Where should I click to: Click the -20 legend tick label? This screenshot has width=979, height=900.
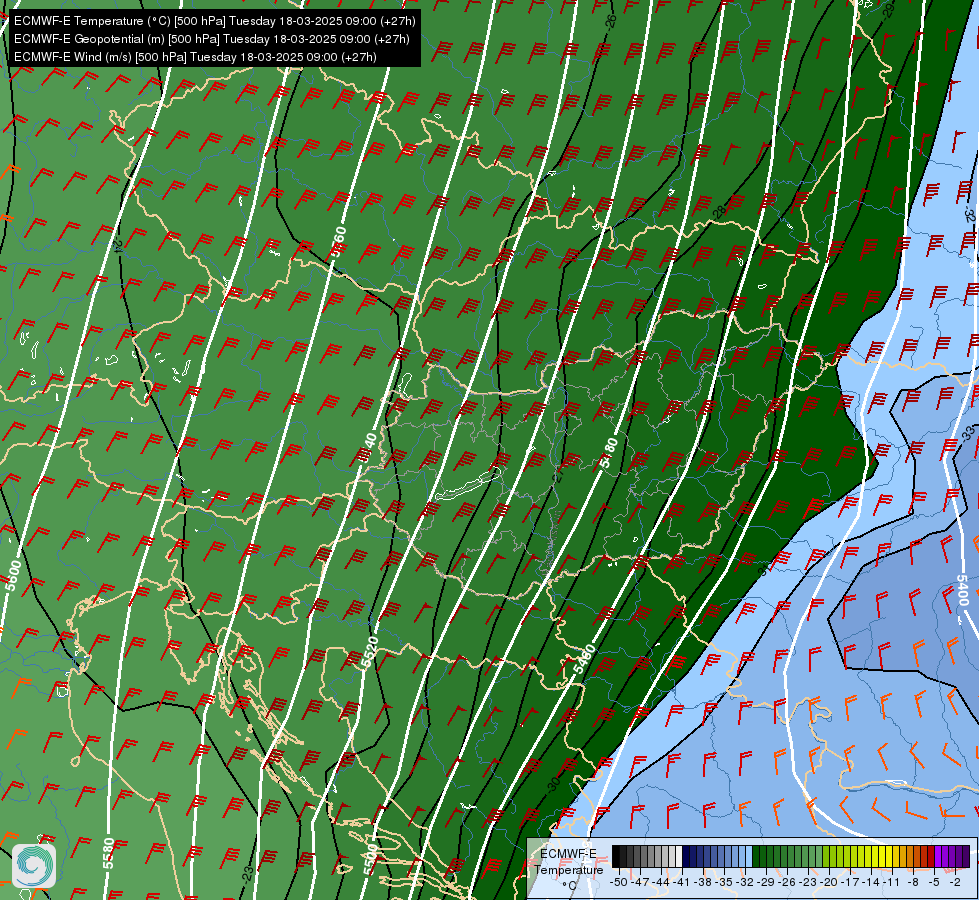tap(829, 882)
